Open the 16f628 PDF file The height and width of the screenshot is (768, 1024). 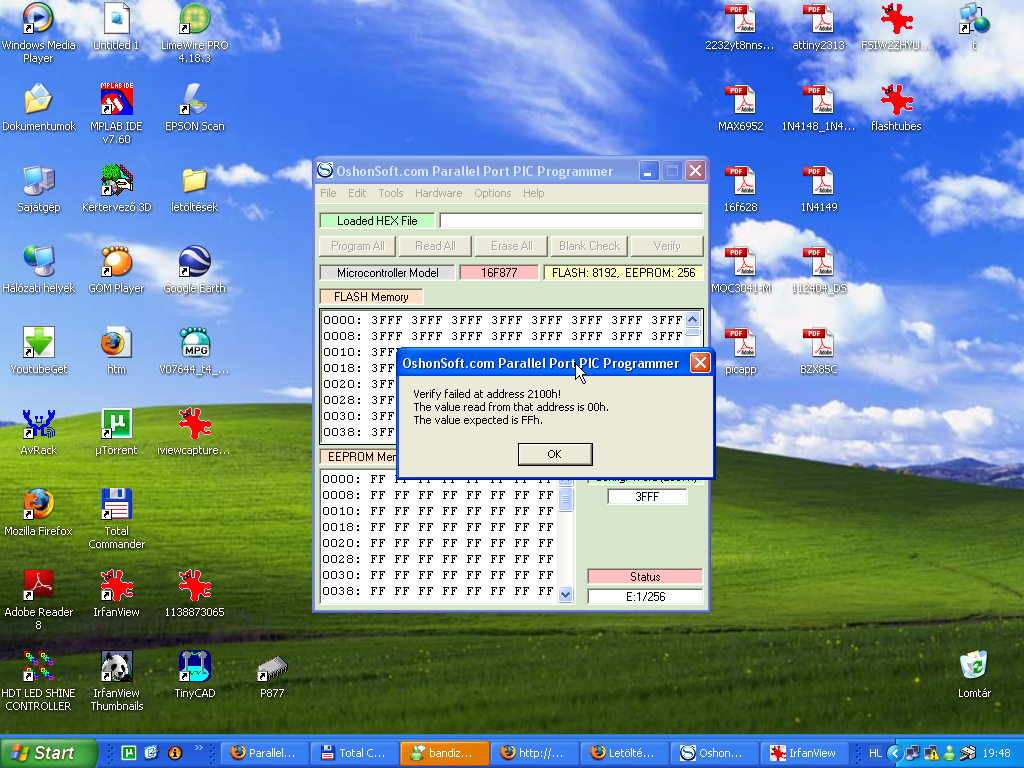(741, 189)
